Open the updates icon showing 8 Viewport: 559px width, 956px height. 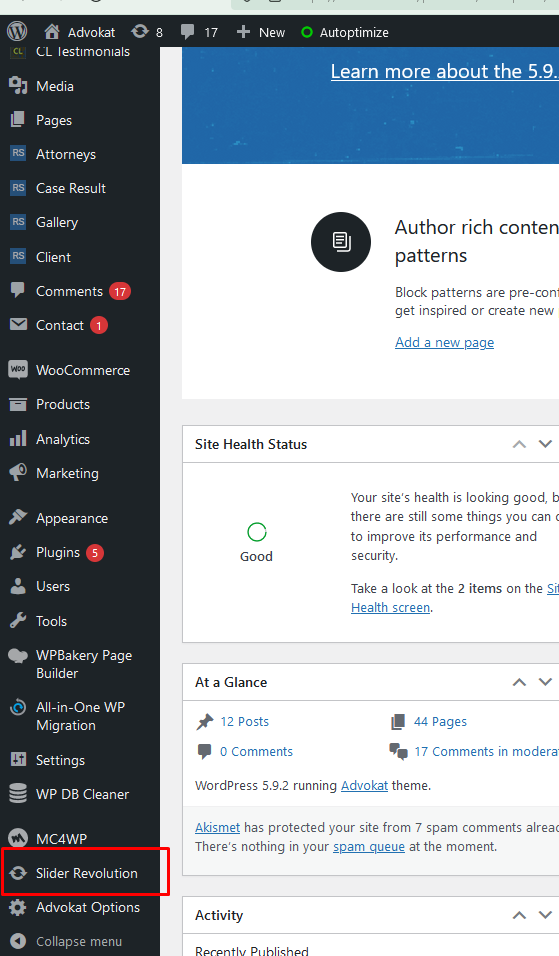pos(140,32)
